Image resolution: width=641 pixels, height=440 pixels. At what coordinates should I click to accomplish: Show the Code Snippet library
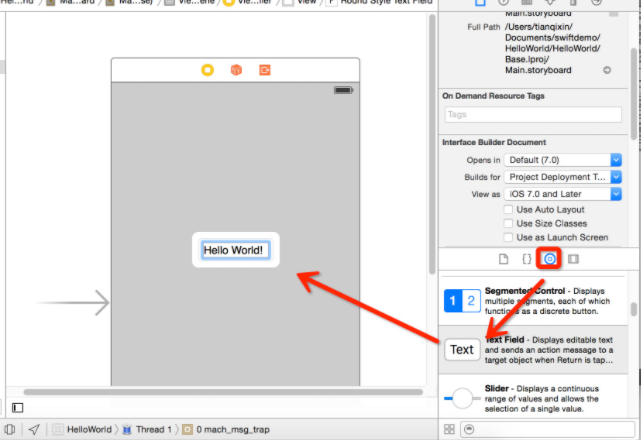pos(527,259)
